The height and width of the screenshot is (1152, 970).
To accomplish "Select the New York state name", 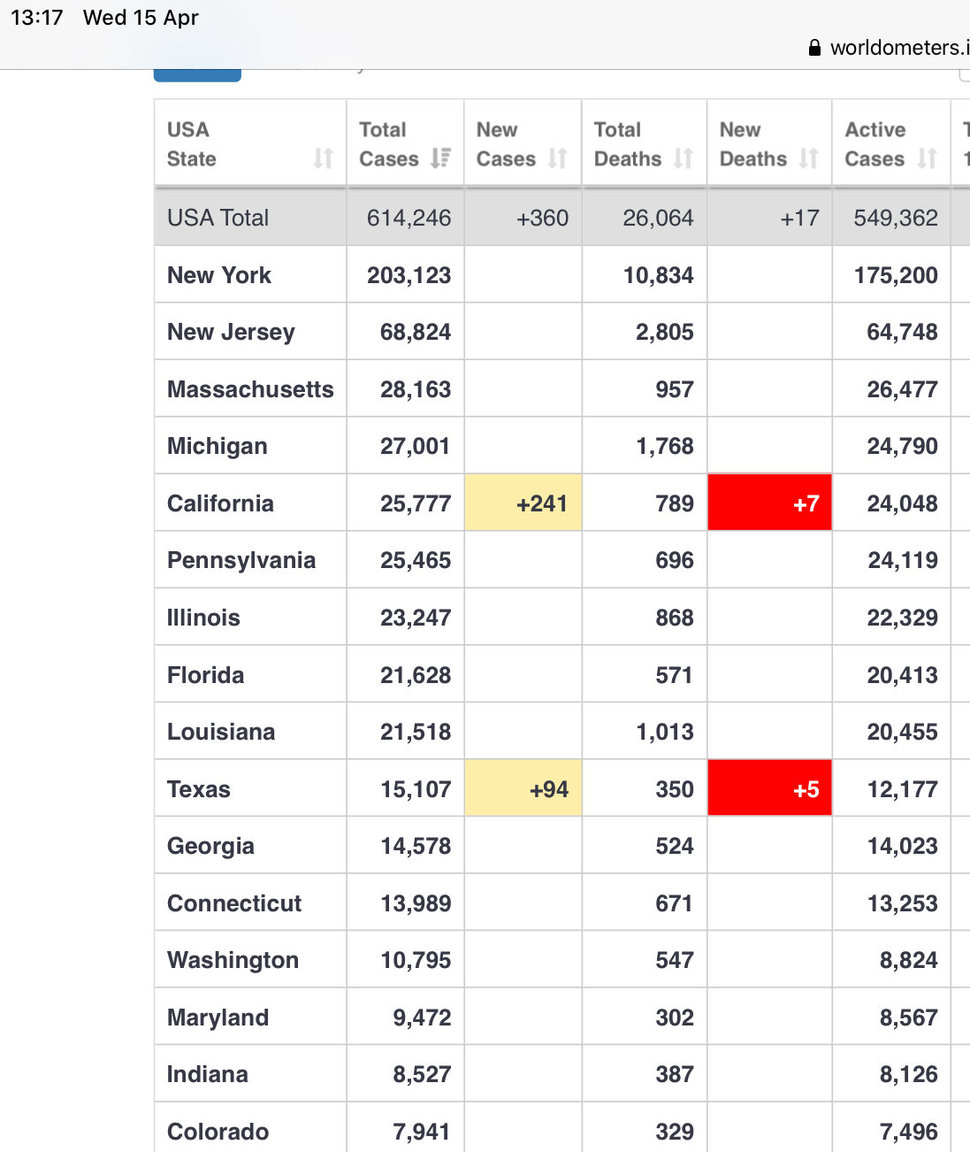I will 219,275.
